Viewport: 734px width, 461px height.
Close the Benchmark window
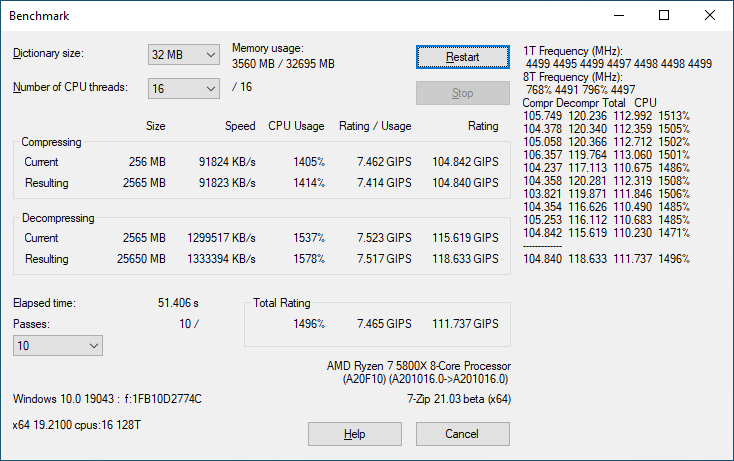coord(710,16)
